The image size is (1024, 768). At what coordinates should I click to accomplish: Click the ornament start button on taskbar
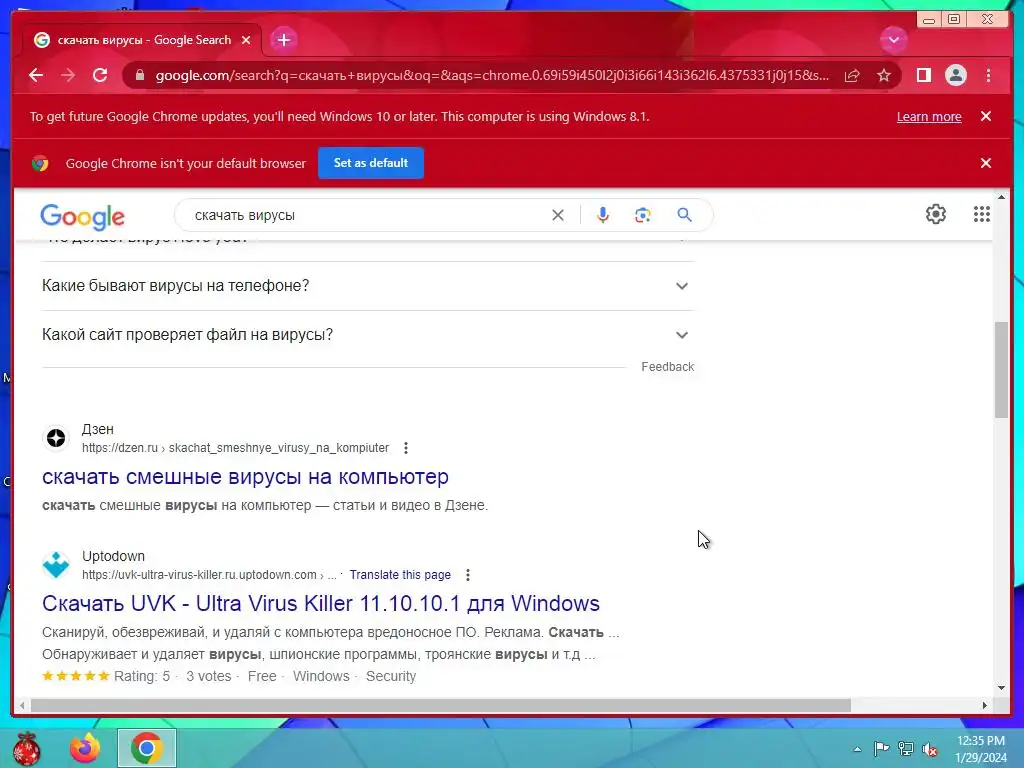26,748
